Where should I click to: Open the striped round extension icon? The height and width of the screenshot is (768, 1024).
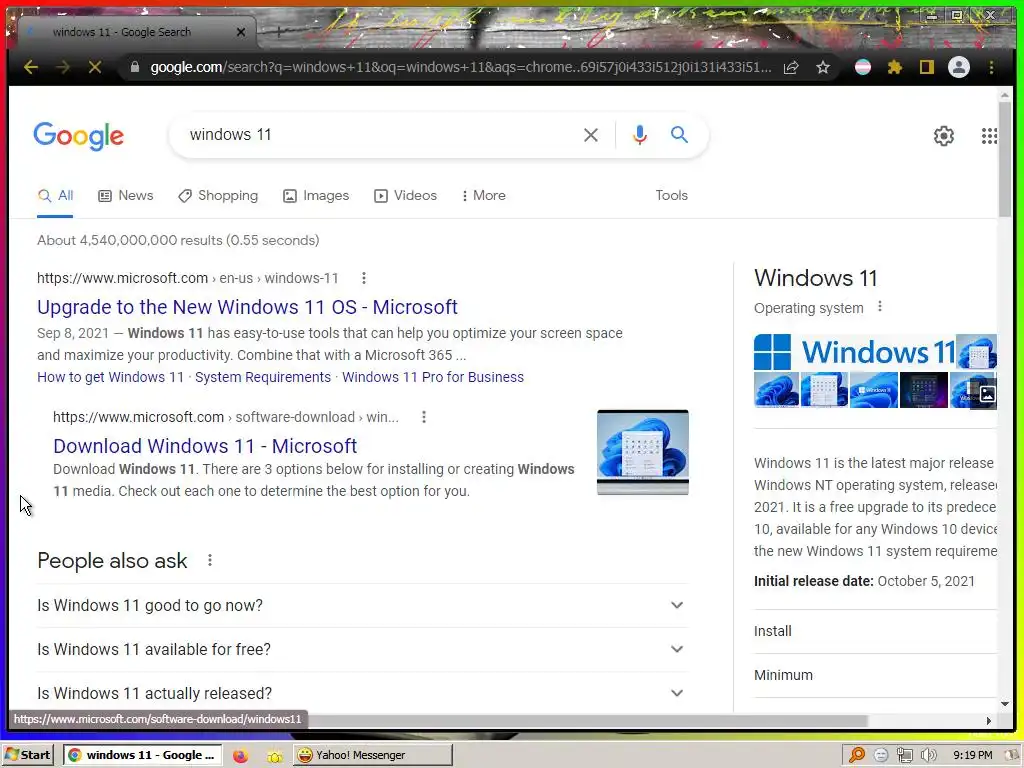863,67
